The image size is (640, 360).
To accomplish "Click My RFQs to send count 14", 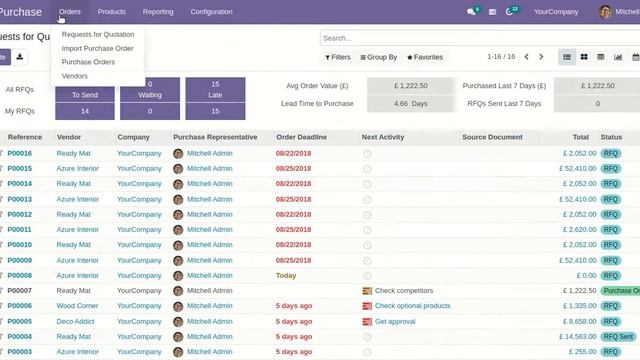I will tap(85, 111).
